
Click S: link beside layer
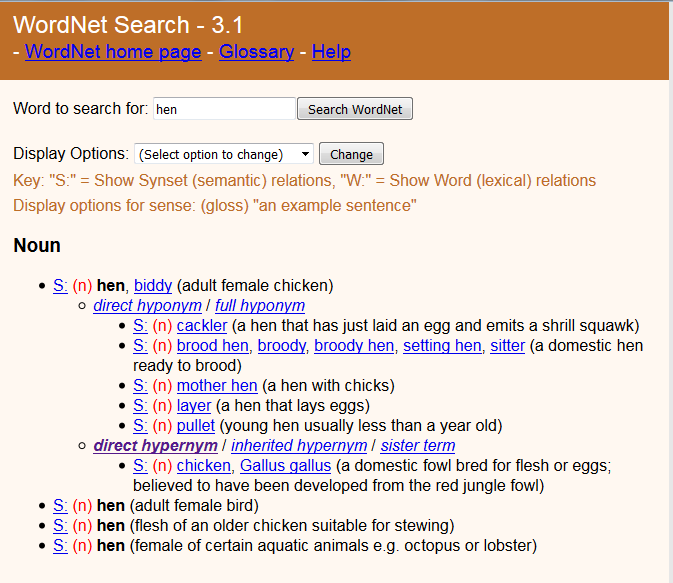point(140,406)
